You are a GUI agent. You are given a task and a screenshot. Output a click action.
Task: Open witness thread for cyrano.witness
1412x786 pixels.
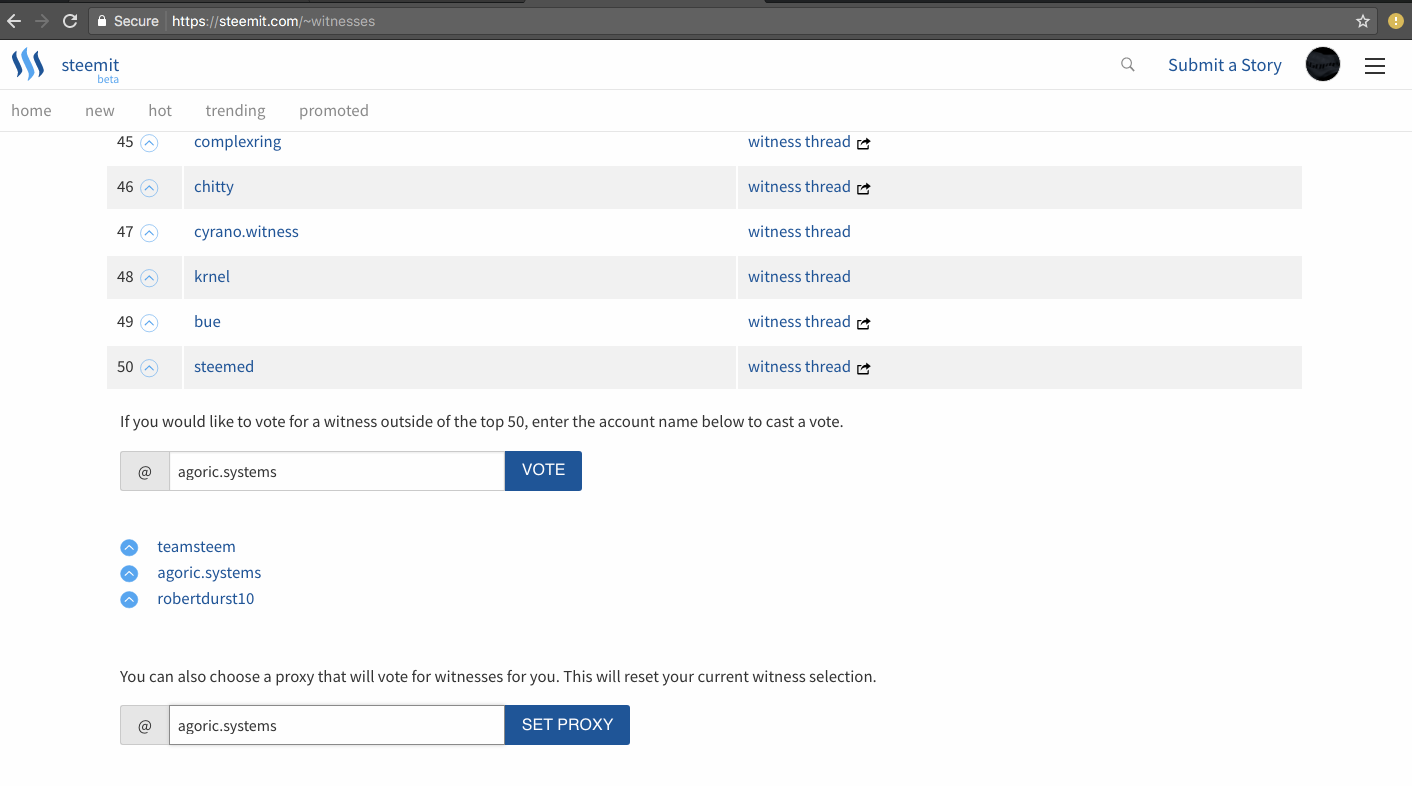(799, 231)
